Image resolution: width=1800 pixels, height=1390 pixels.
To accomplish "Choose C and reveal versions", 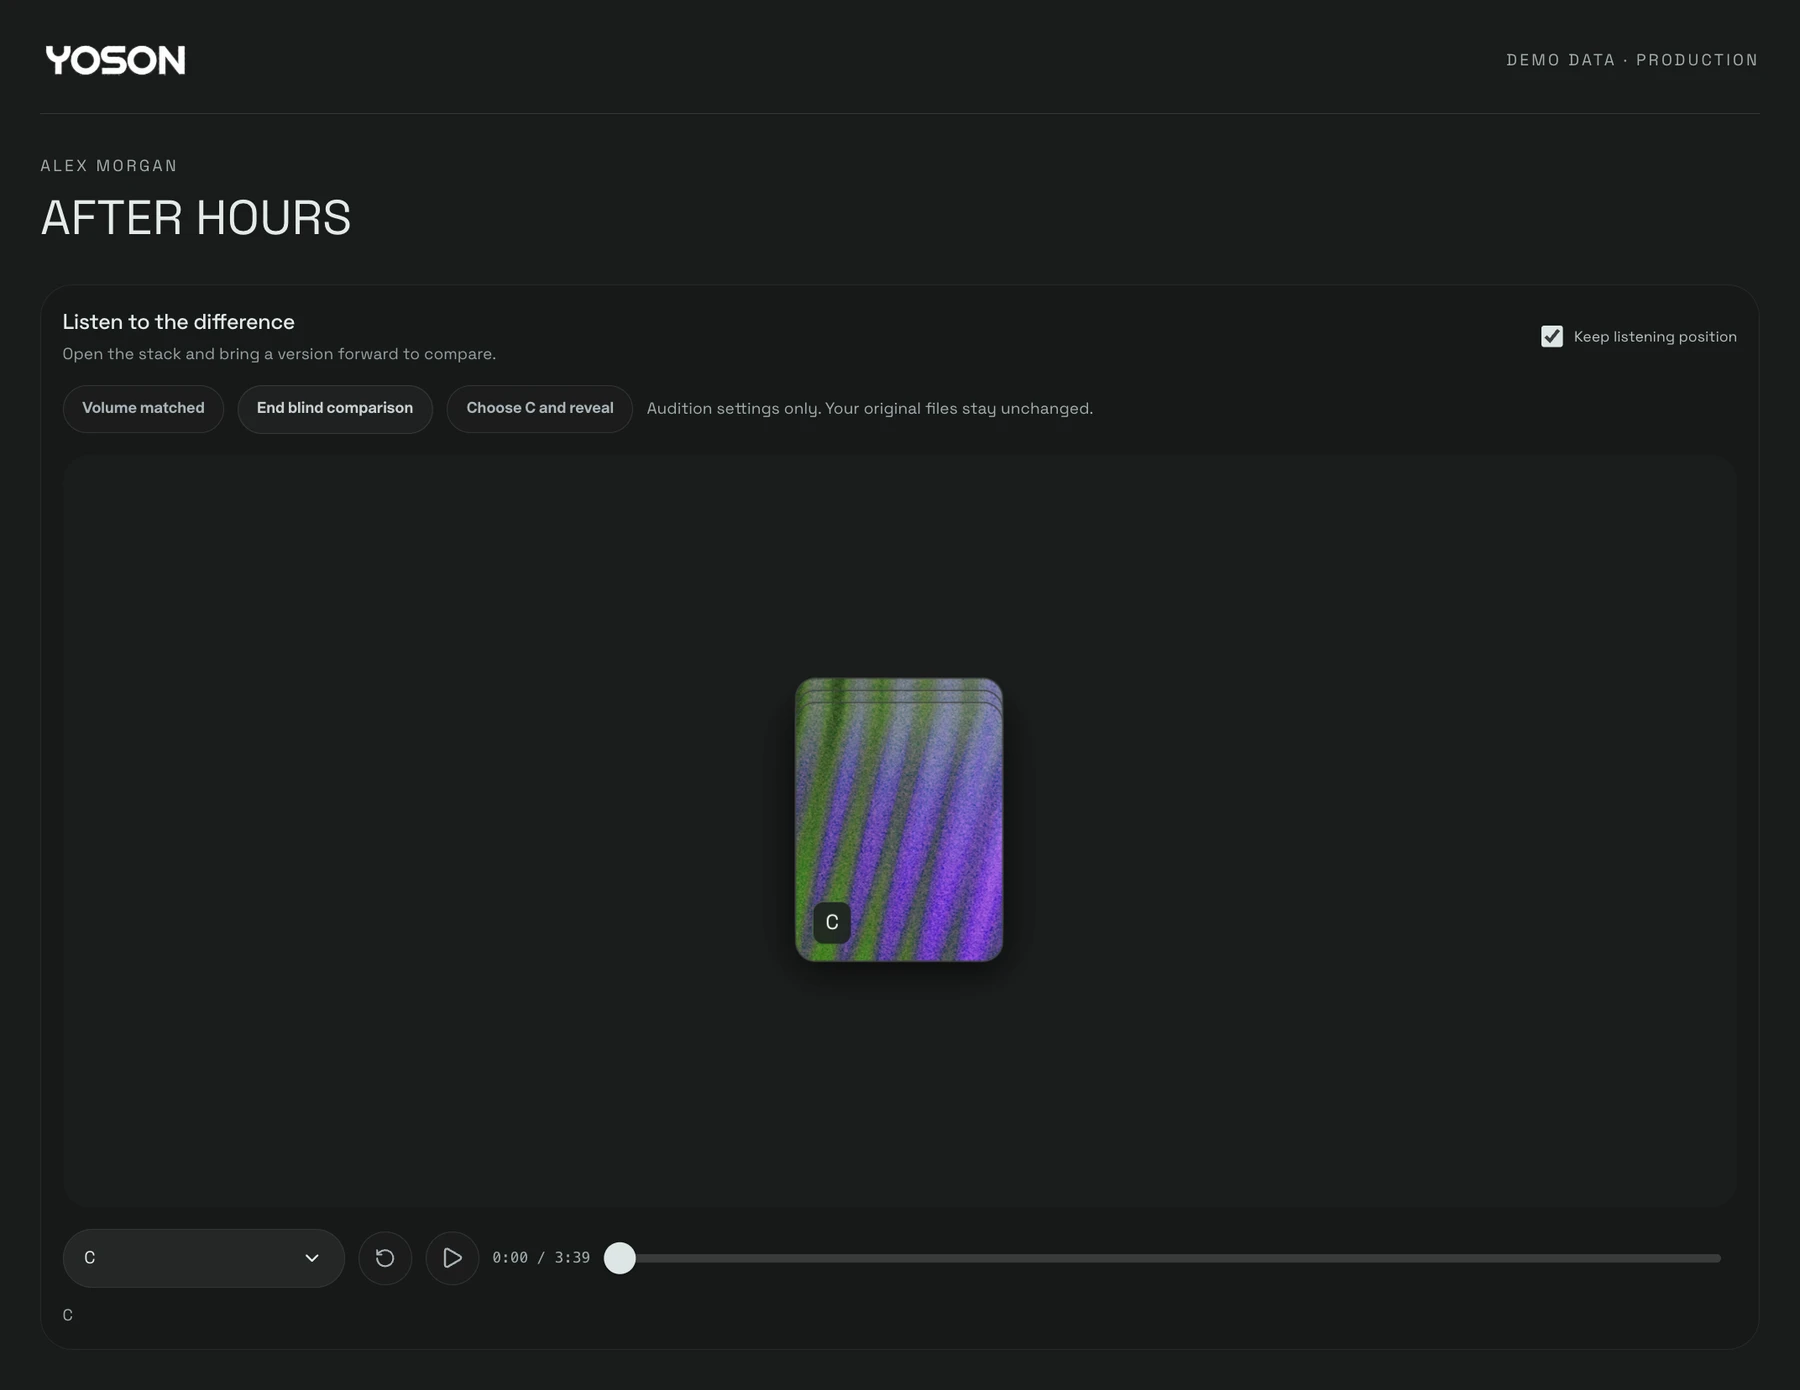I will click(x=540, y=409).
